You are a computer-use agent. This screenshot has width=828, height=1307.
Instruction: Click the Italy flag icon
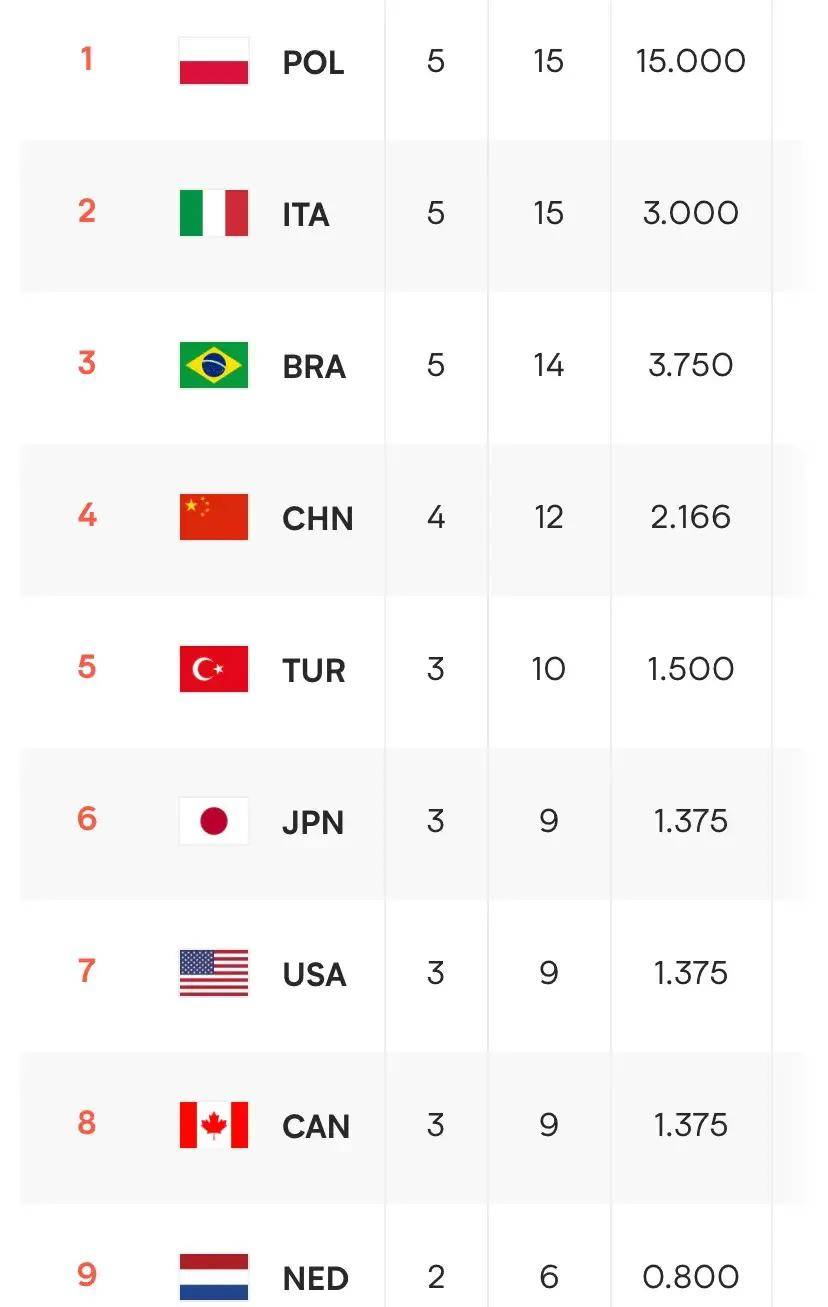click(x=214, y=213)
